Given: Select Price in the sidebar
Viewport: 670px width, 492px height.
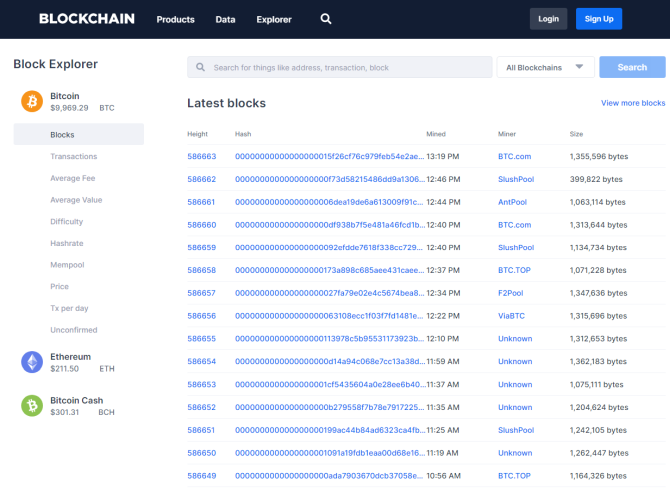Looking at the screenshot, I should click(59, 286).
